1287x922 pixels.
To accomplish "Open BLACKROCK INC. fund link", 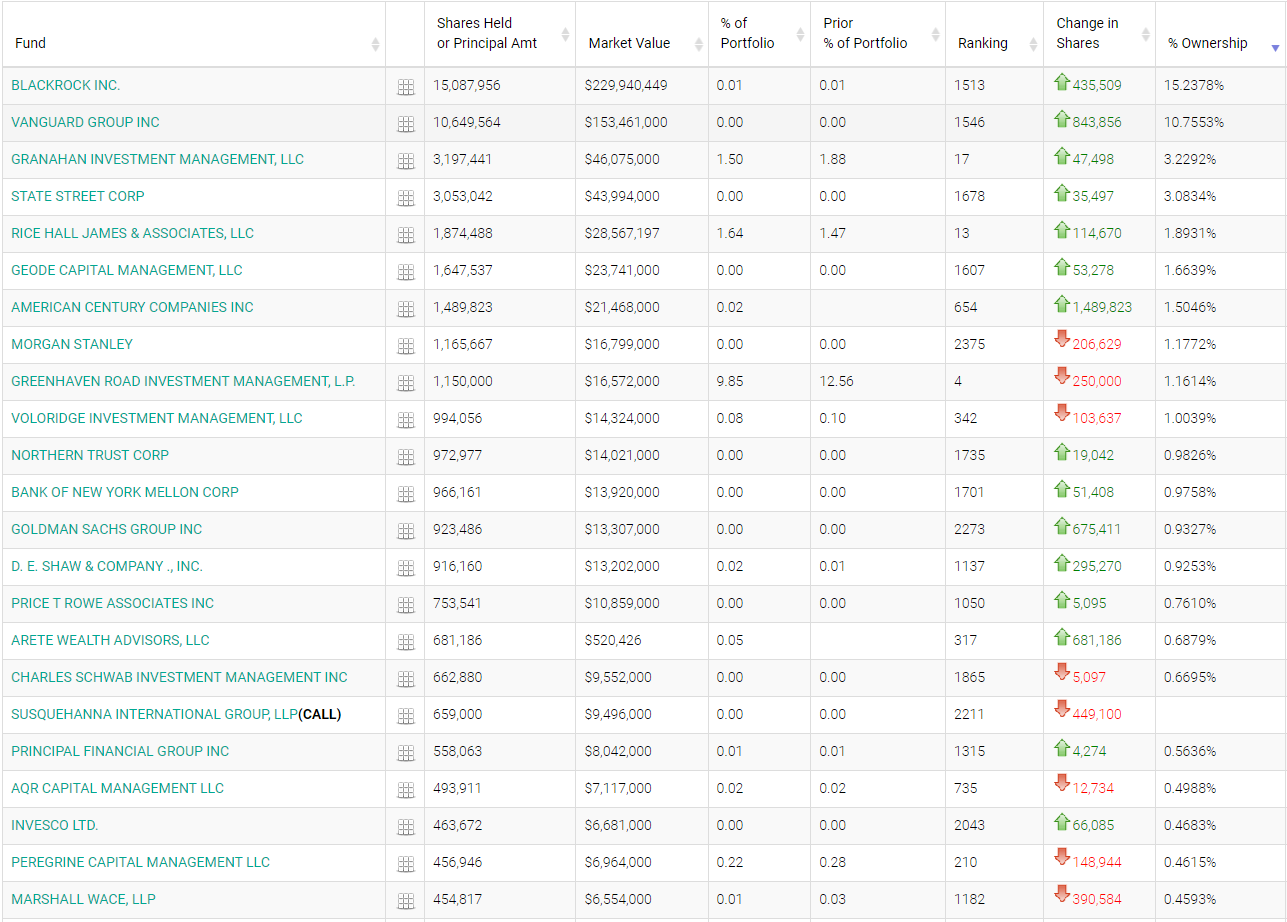I will (66, 86).
